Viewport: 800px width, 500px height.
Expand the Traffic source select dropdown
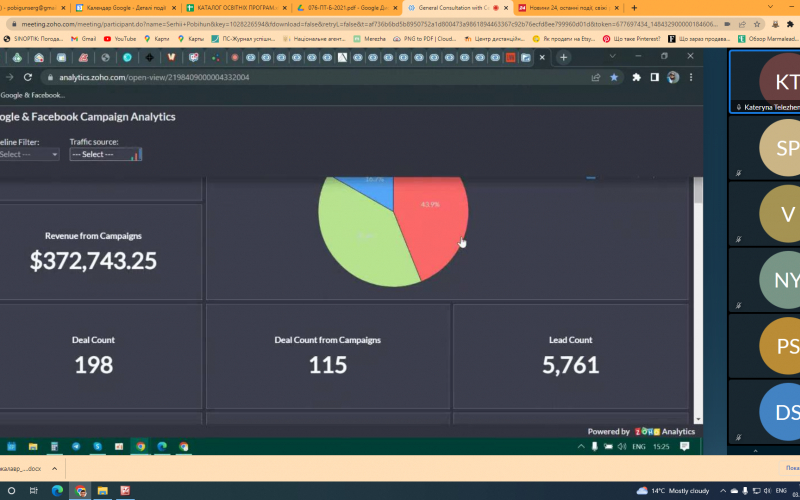pyautogui.click(x=106, y=154)
